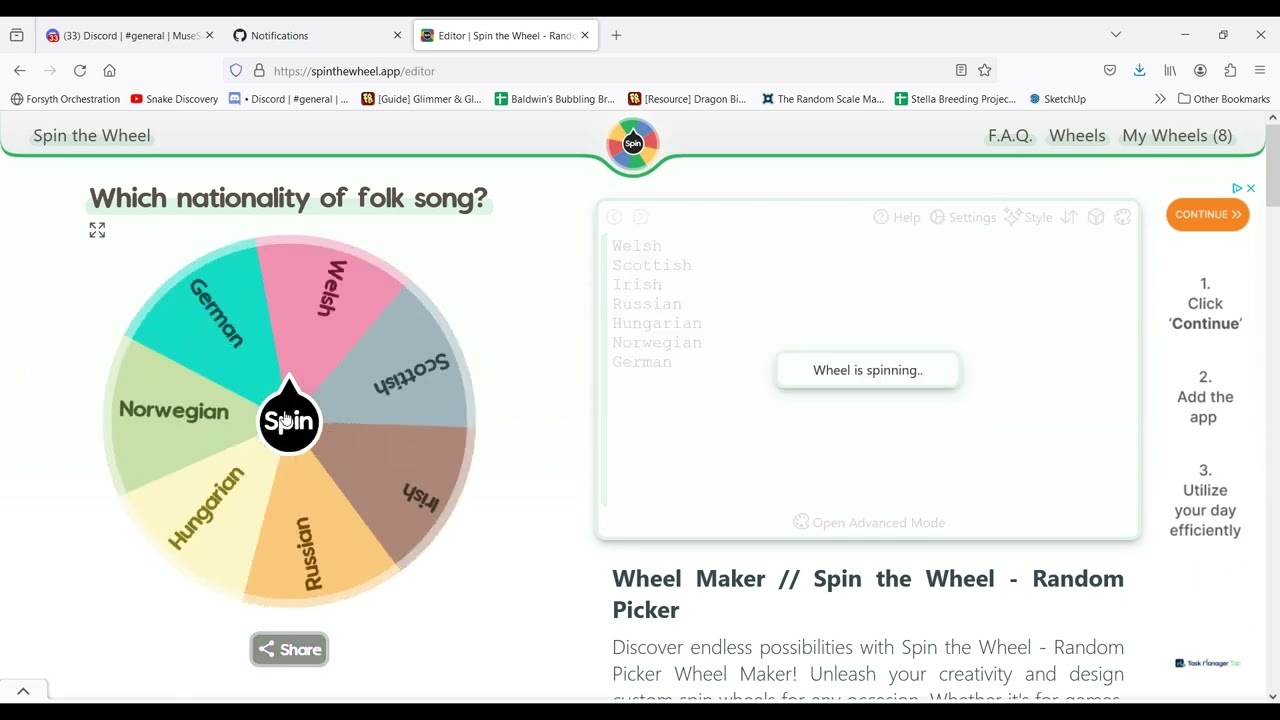Click the Save to Pocket icon
Viewport: 1280px width, 720px height.
click(1110, 71)
